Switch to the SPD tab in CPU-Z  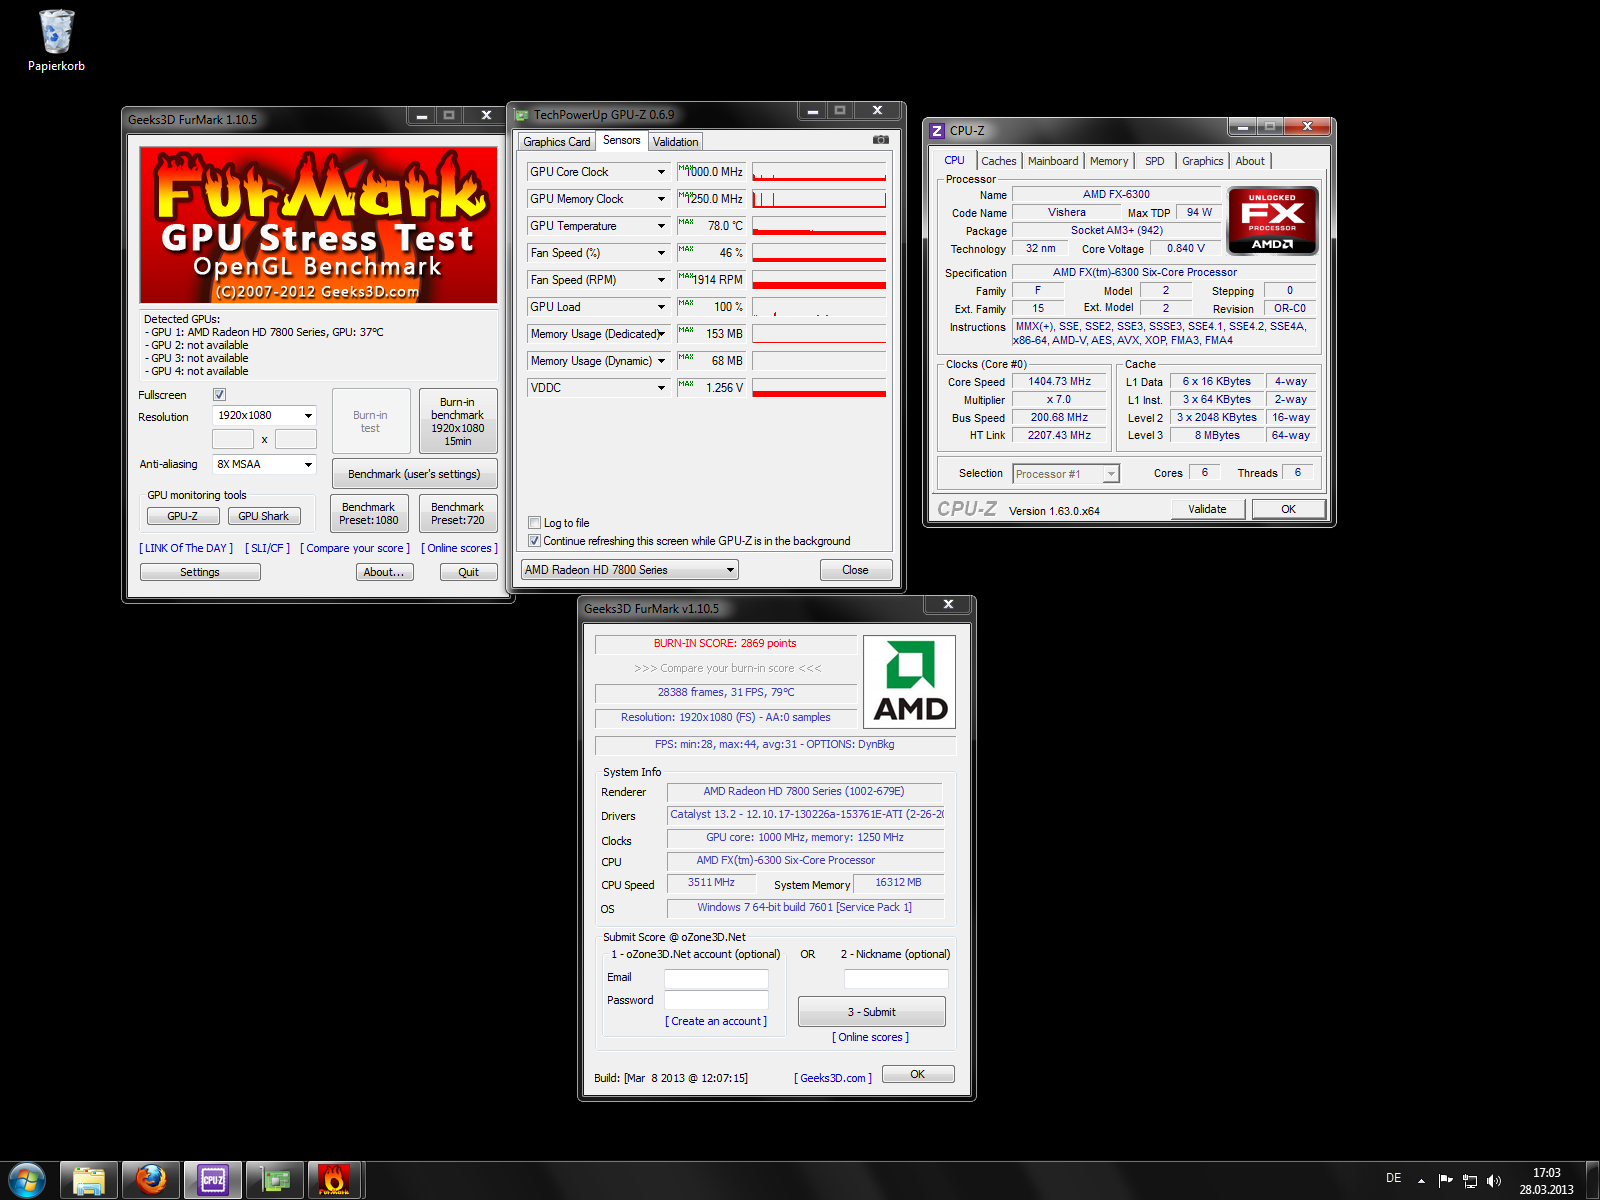click(x=1155, y=161)
